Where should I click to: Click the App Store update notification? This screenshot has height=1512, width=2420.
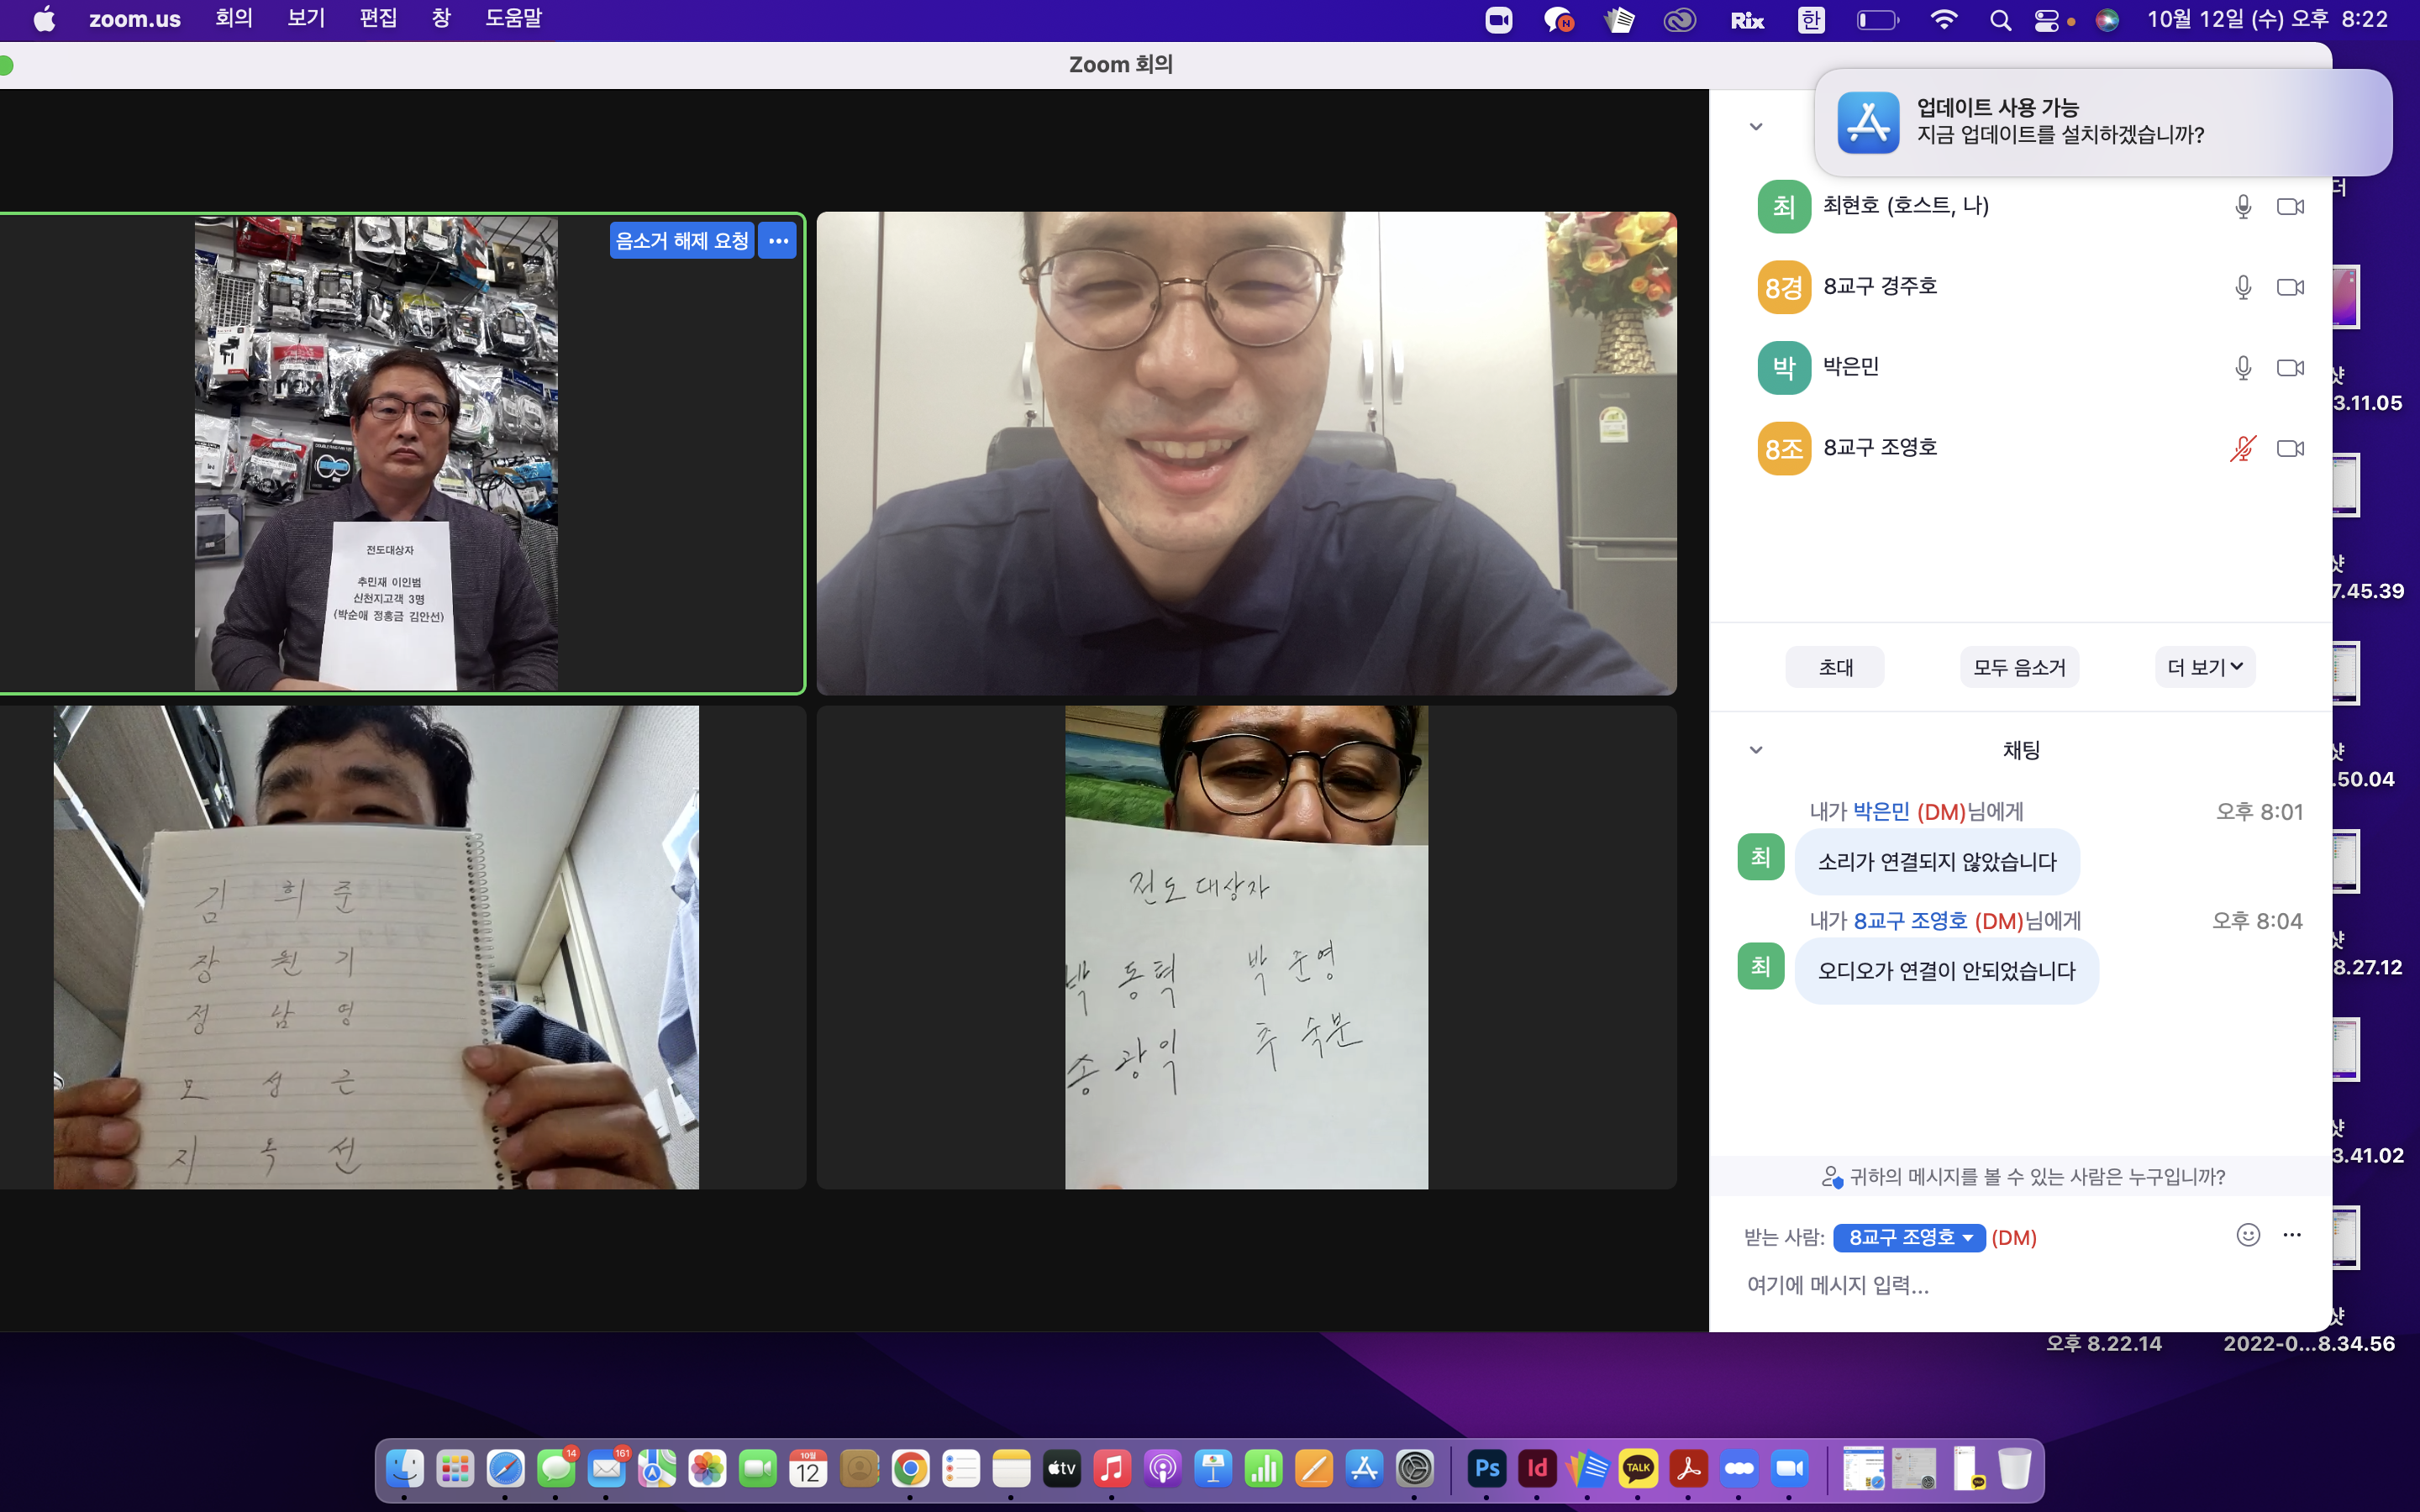tap(2103, 122)
